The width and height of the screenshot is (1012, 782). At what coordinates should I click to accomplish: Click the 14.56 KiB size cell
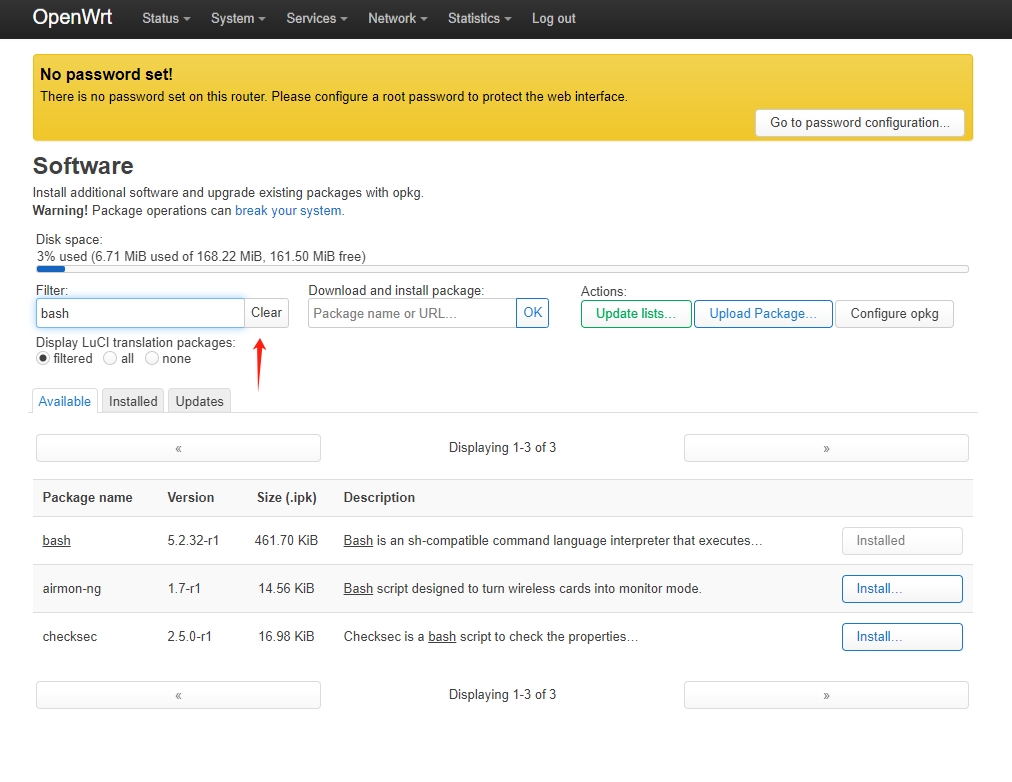[286, 588]
